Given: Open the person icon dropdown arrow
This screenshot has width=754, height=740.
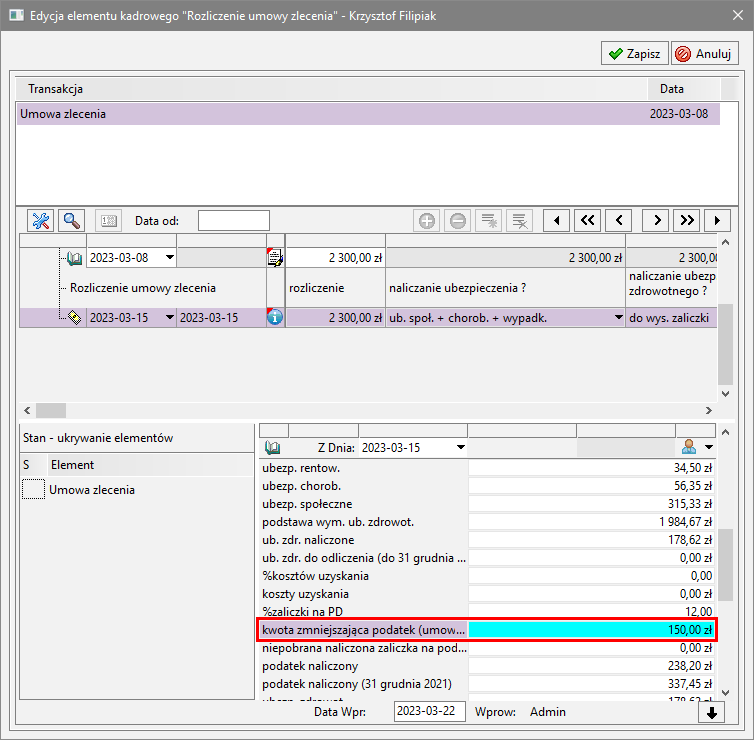Looking at the screenshot, I should 709,448.
